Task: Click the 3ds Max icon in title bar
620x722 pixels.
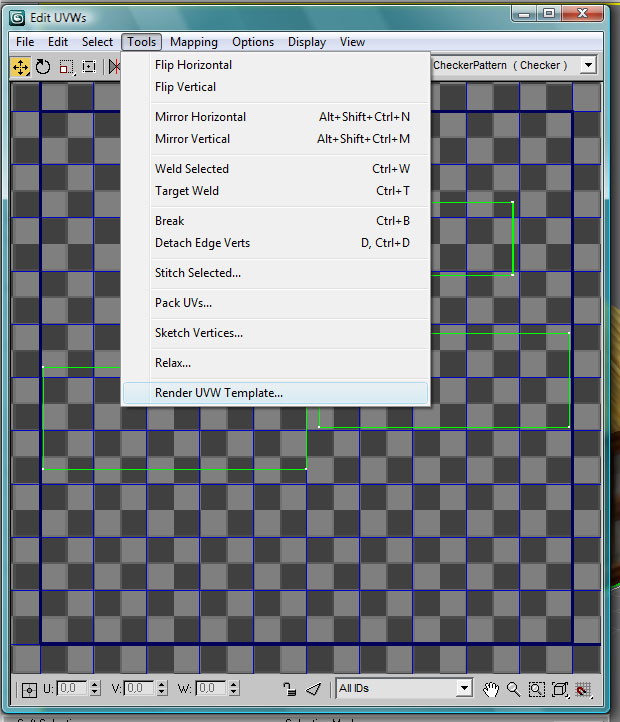Action: click(17, 17)
